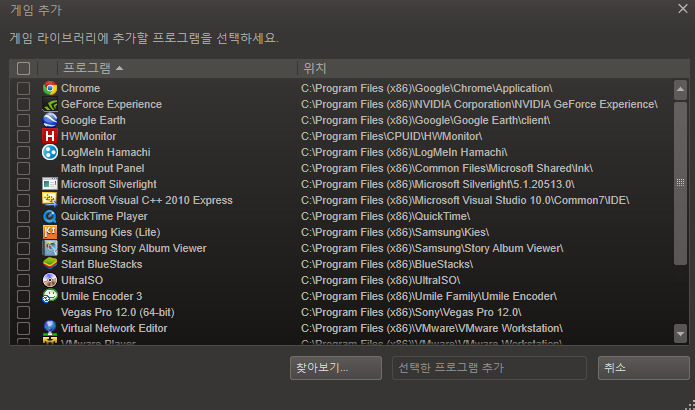Click the Microsoft Visual C++ 2010 Express icon
Image resolution: width=695 pixels, height=410 pixels.
(50, 200)
